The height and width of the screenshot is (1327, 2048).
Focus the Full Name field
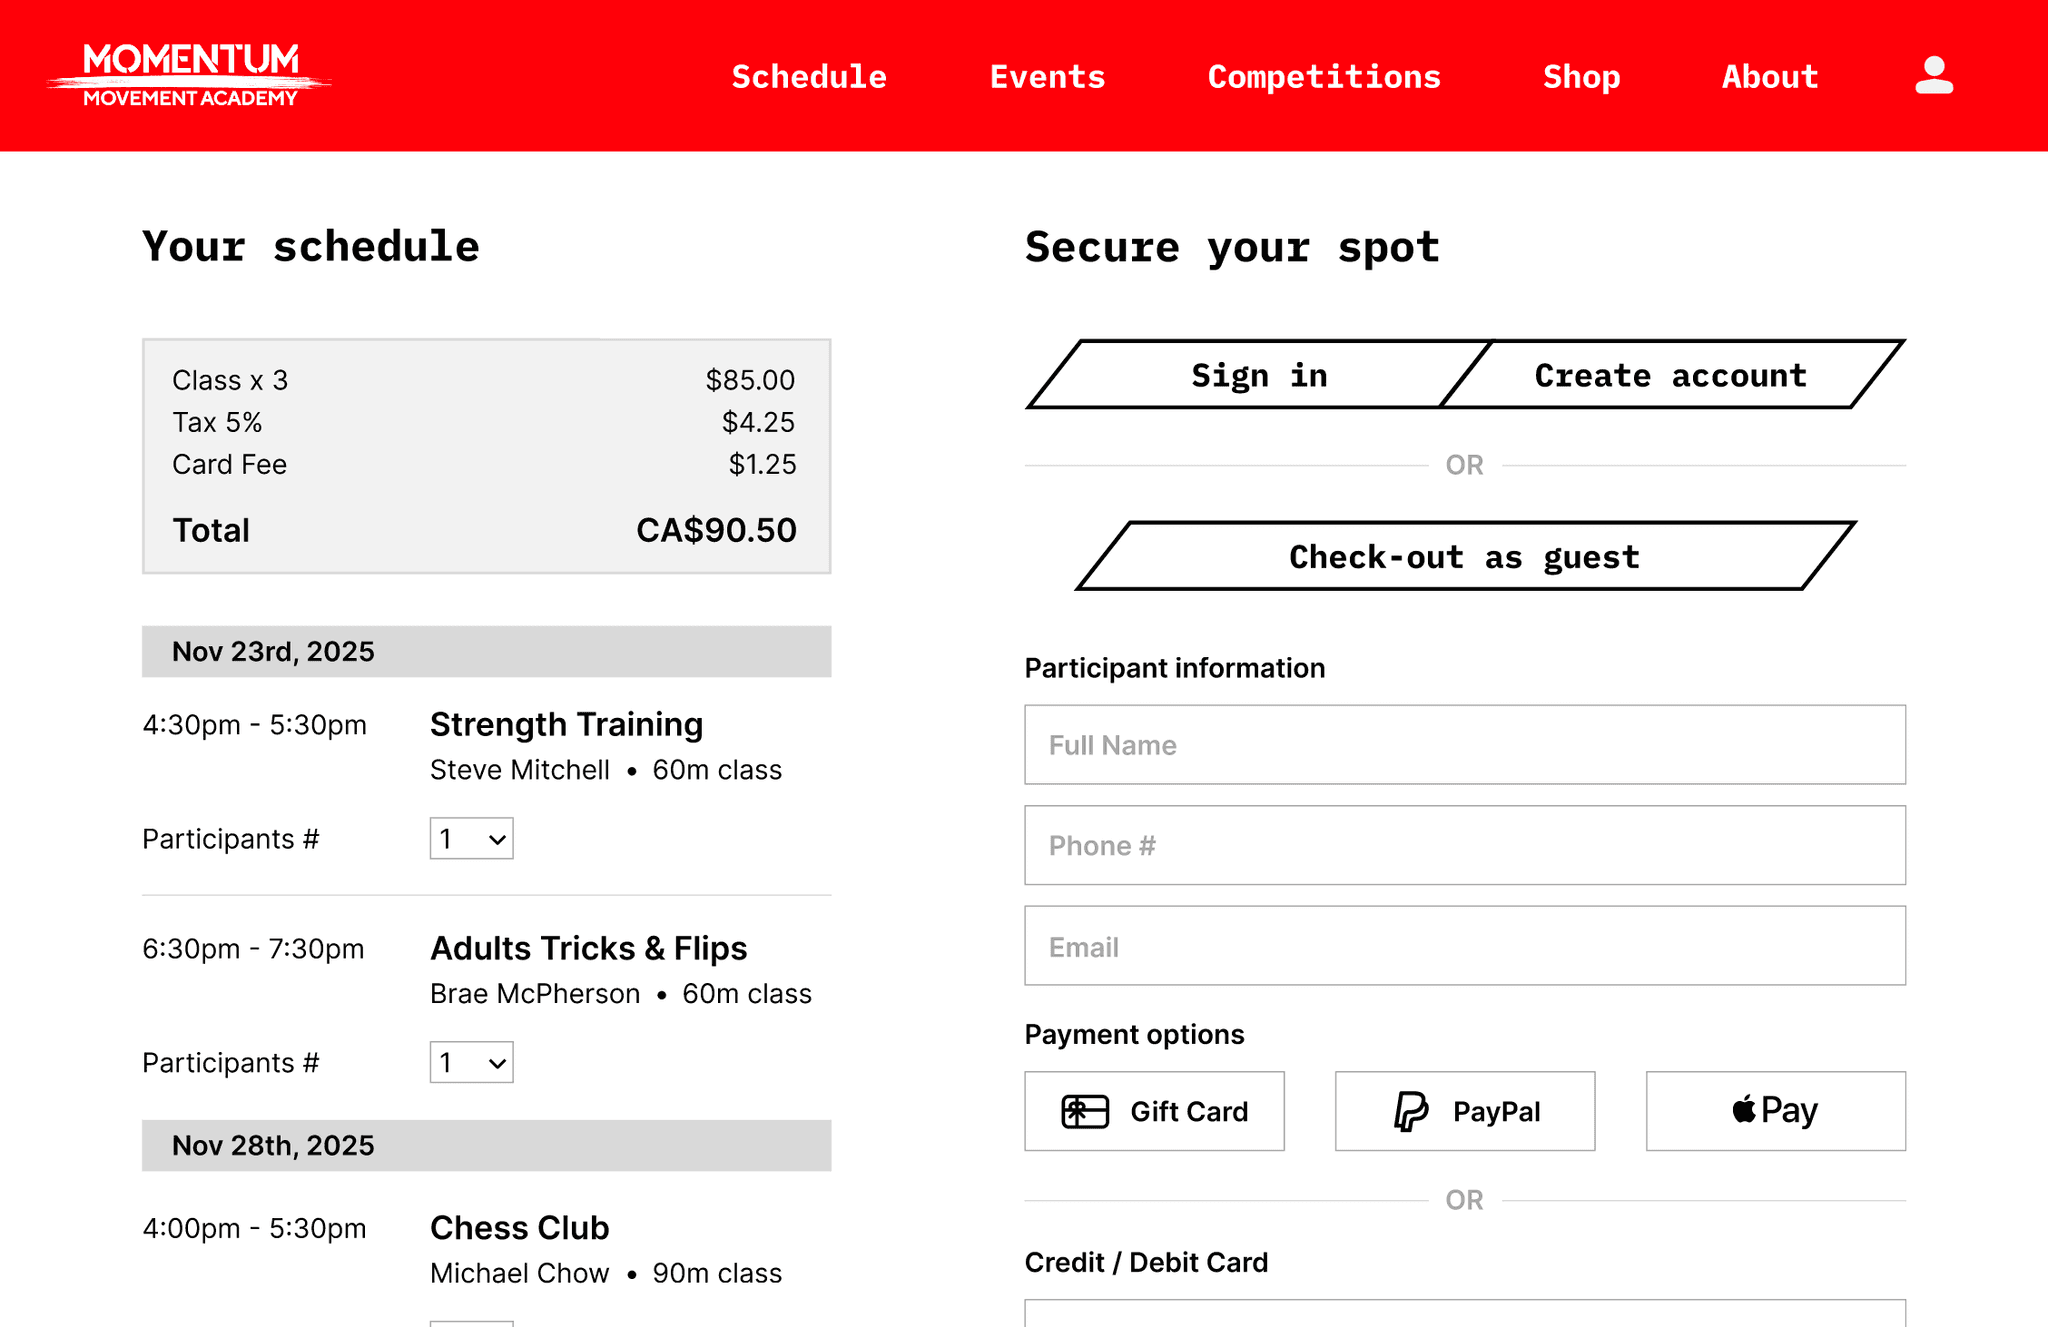click(x=1465, y=745)
